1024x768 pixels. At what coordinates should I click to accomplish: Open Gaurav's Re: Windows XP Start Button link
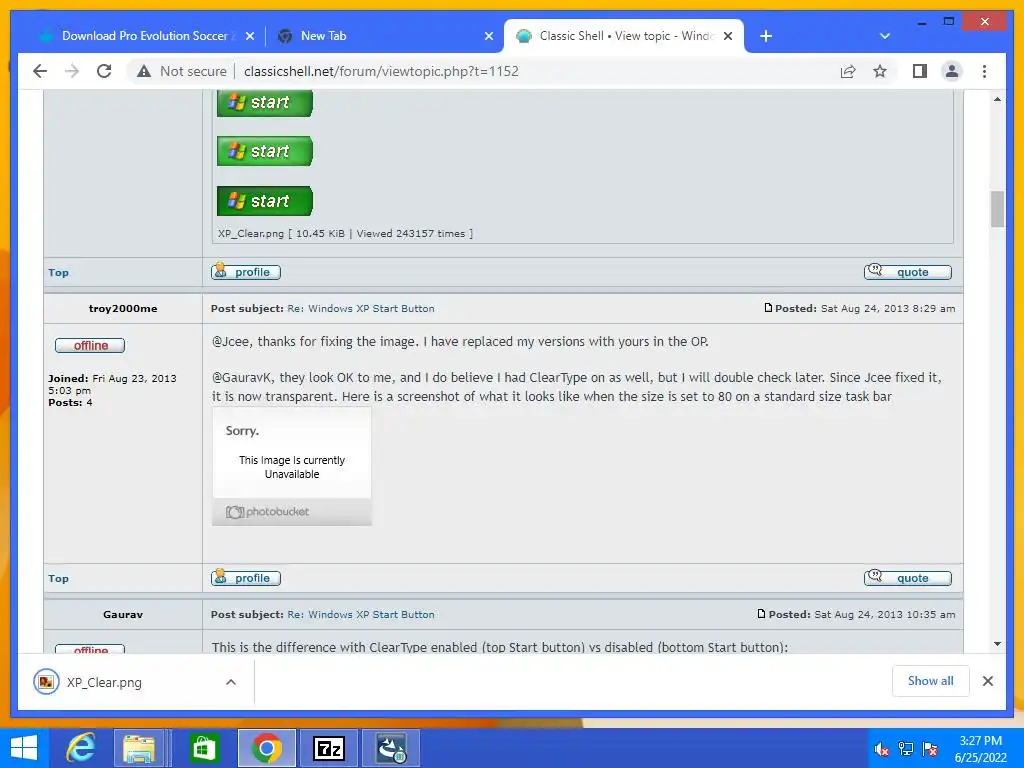[360, 614]
